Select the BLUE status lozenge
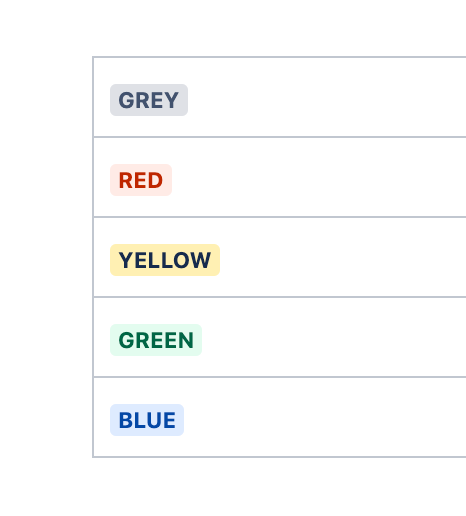The width and height of the screenshot is (466, 516). click(147, 420)
